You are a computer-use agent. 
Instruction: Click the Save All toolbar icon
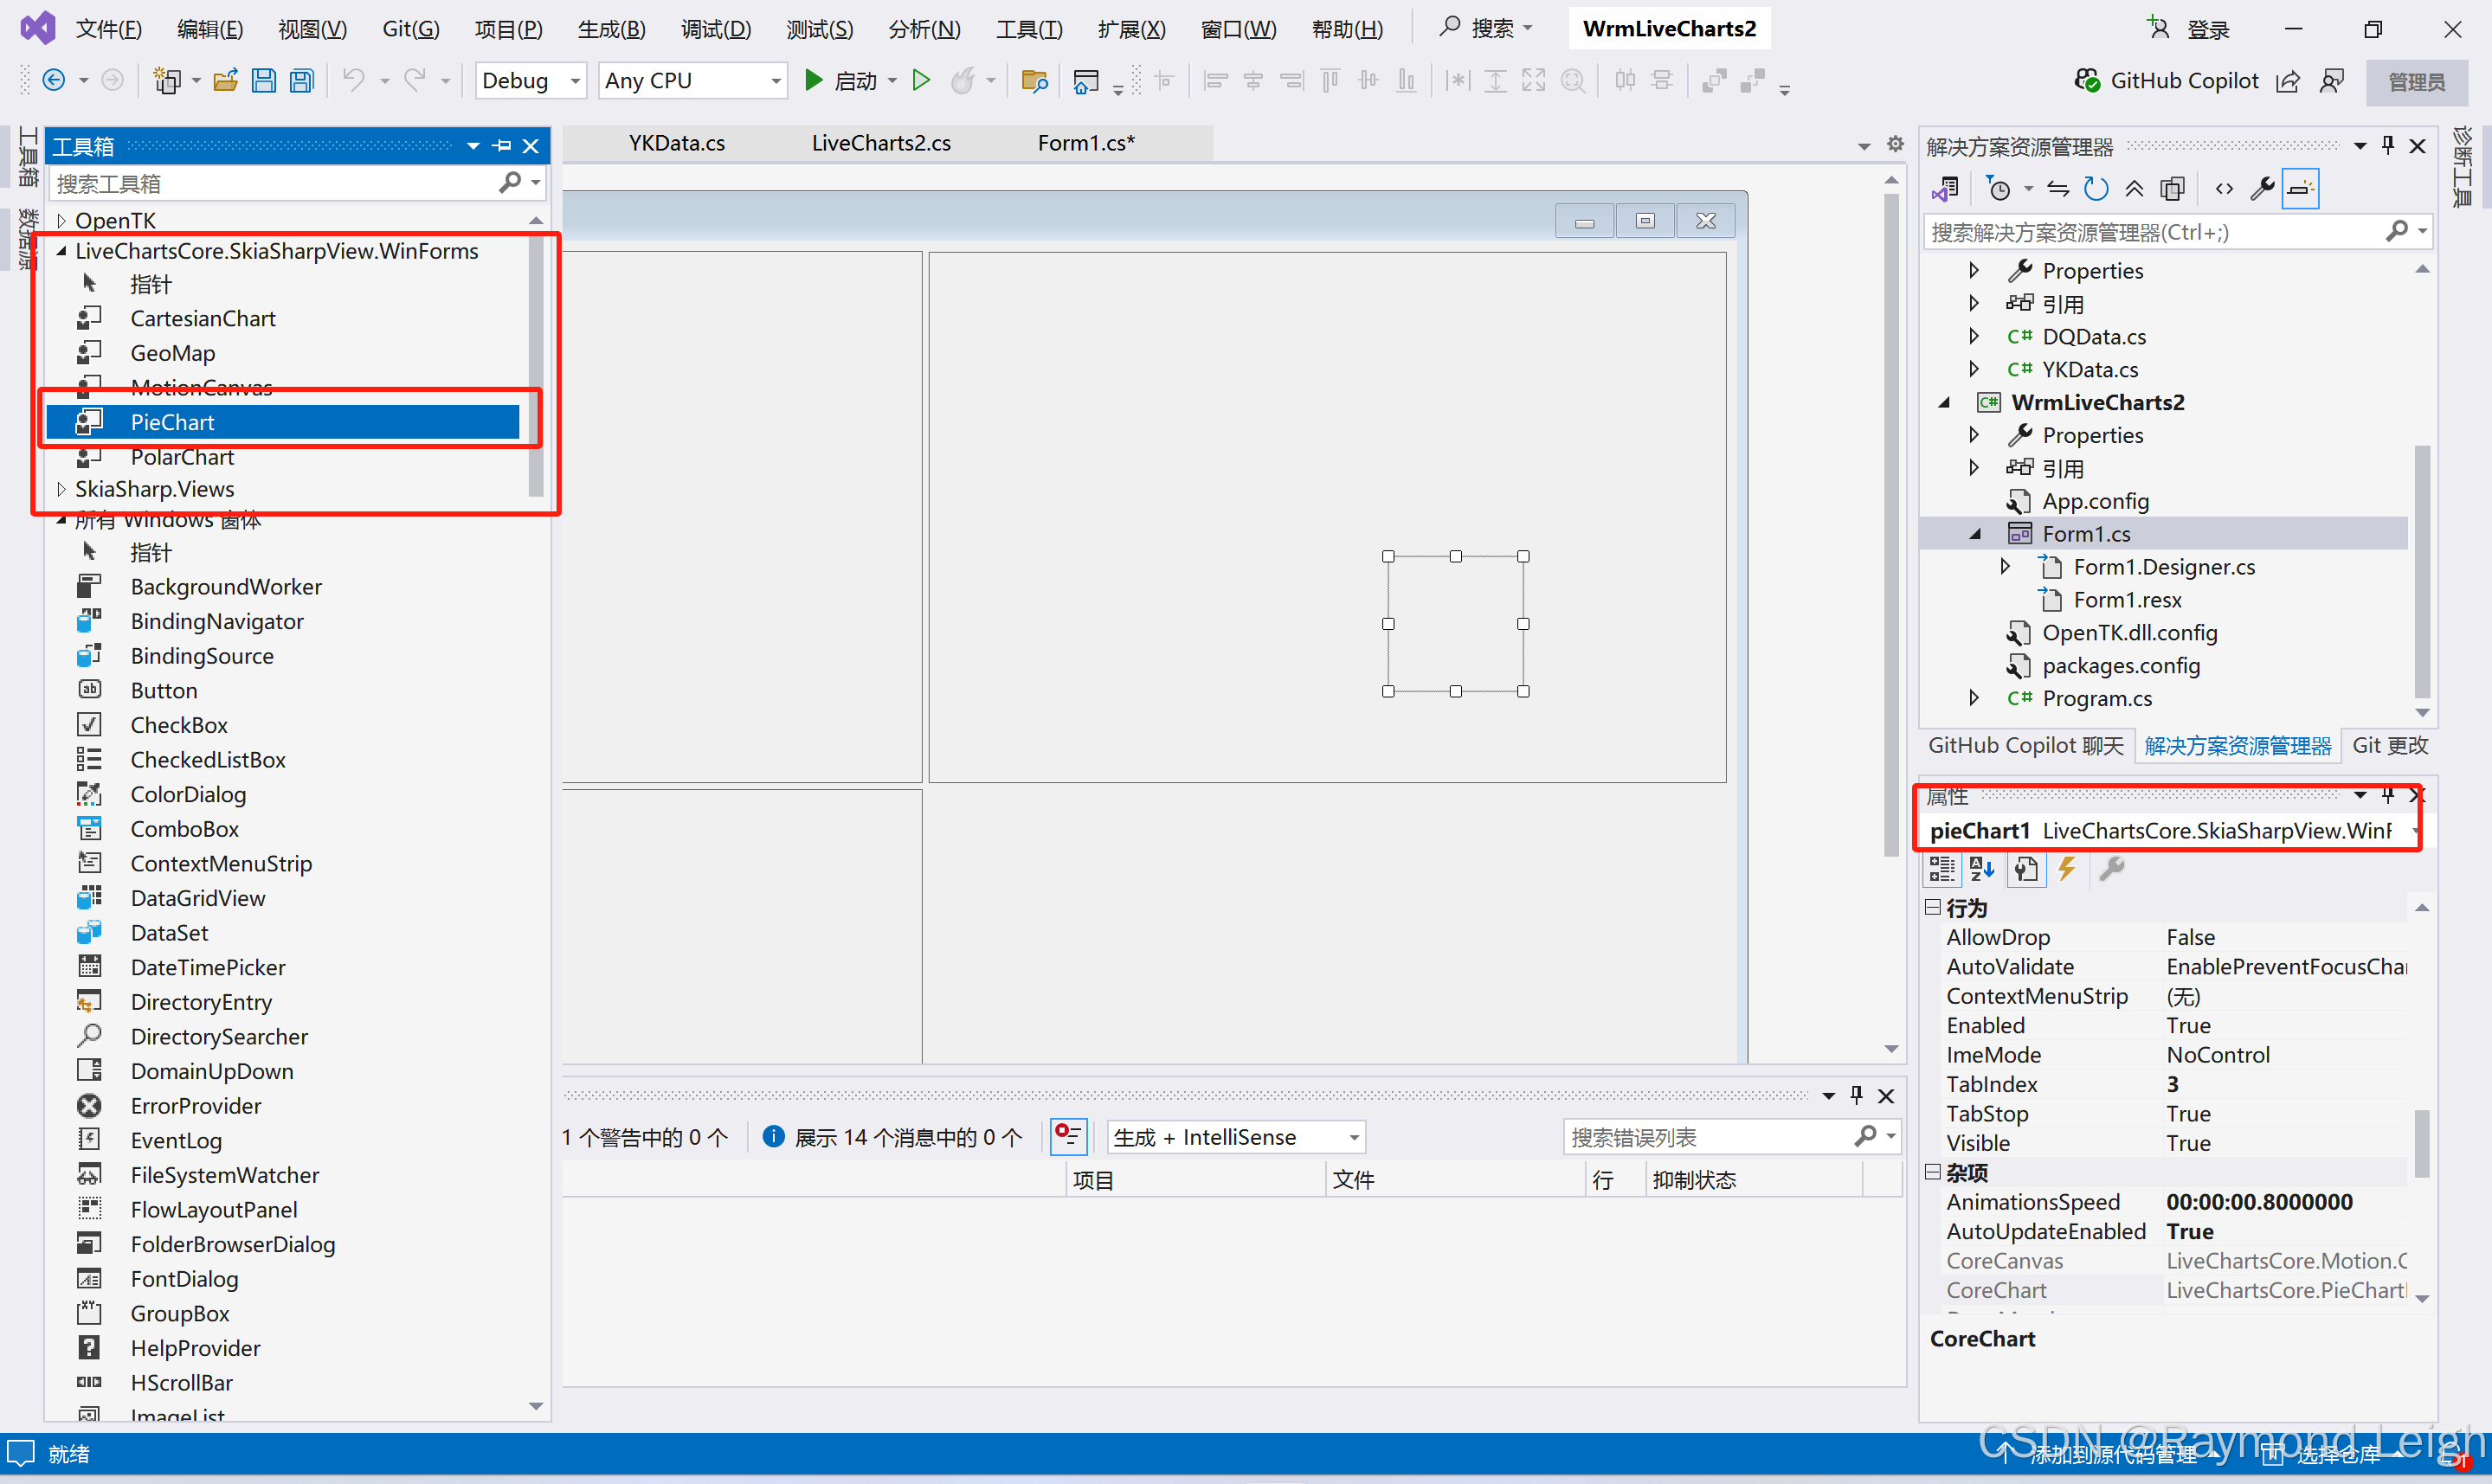coord(301,81)
